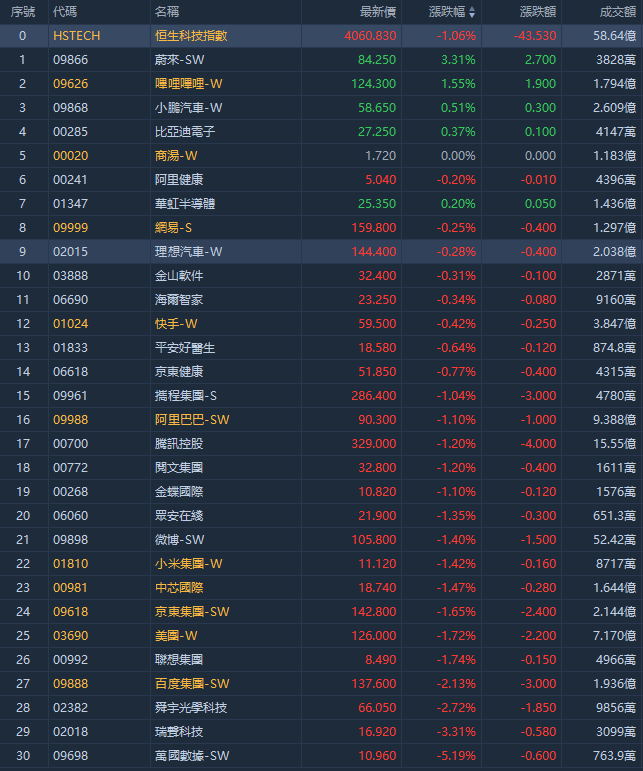
Task: Click the index price 4060.830
Action: [370, 36]
